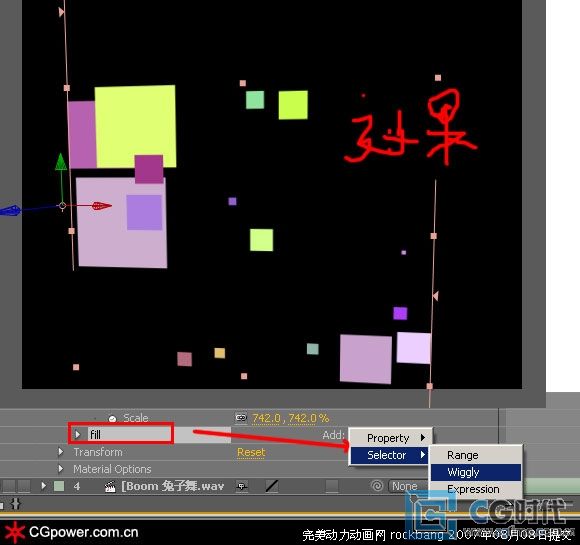Image resolution: width=580 pixels, height=545 pixels.
Task: Click the Boom wav footage icon
Action: [x=110, y=486]
